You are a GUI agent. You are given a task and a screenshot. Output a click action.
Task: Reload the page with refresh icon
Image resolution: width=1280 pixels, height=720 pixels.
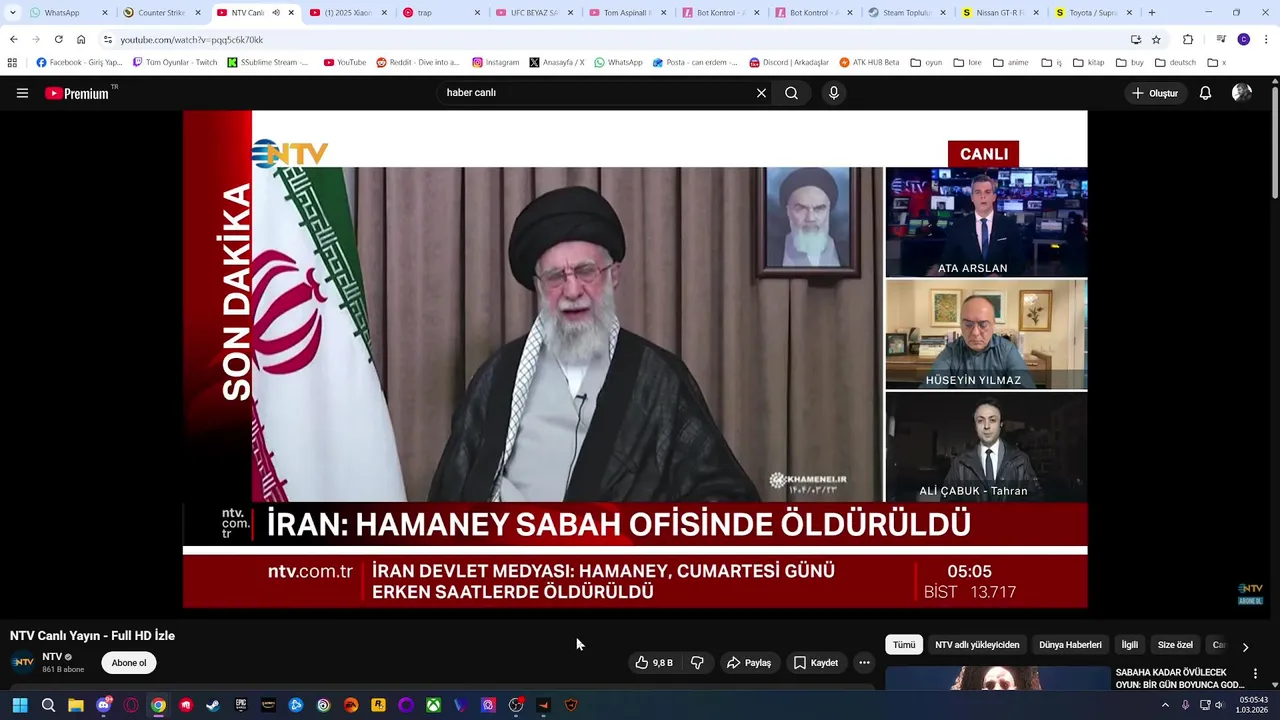58,40
